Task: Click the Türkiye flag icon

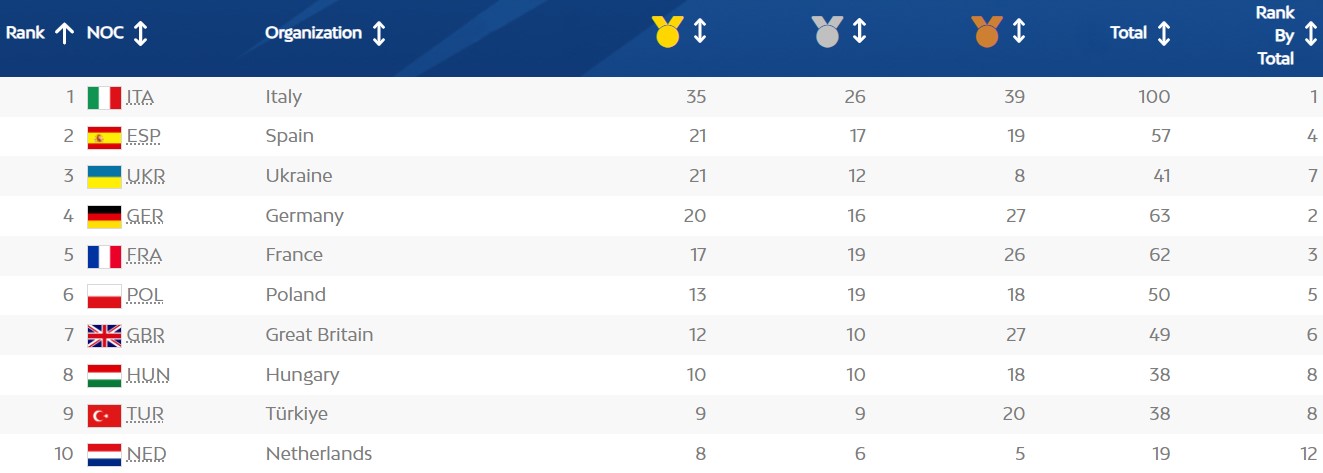Action: point(104,414)
